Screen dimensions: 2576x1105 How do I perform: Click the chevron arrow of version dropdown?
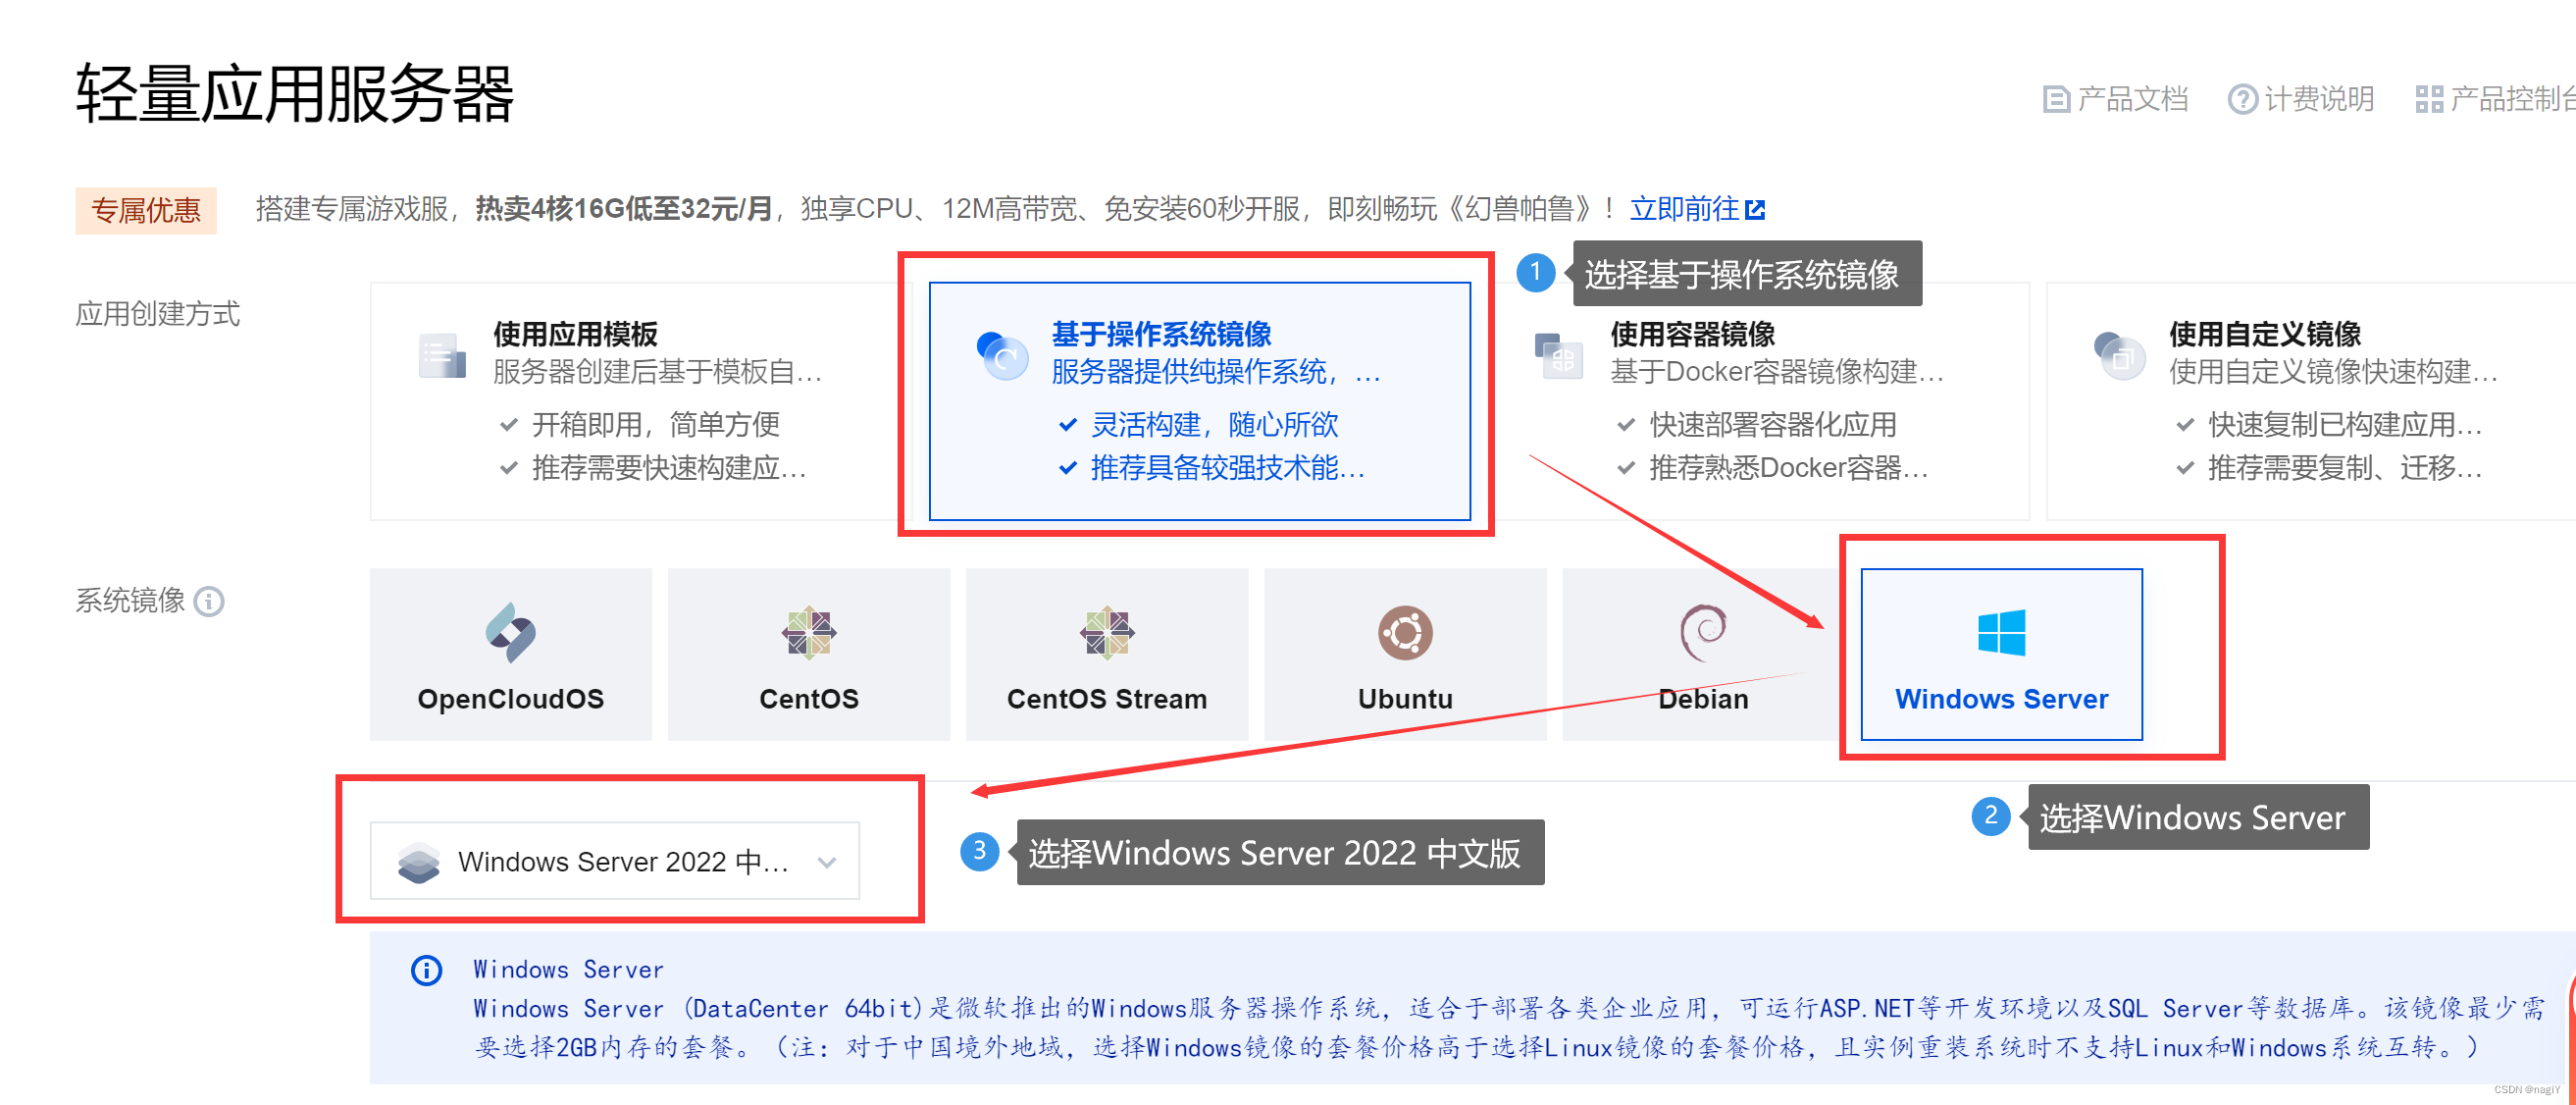pyautogui.click(x=827, y=862)
